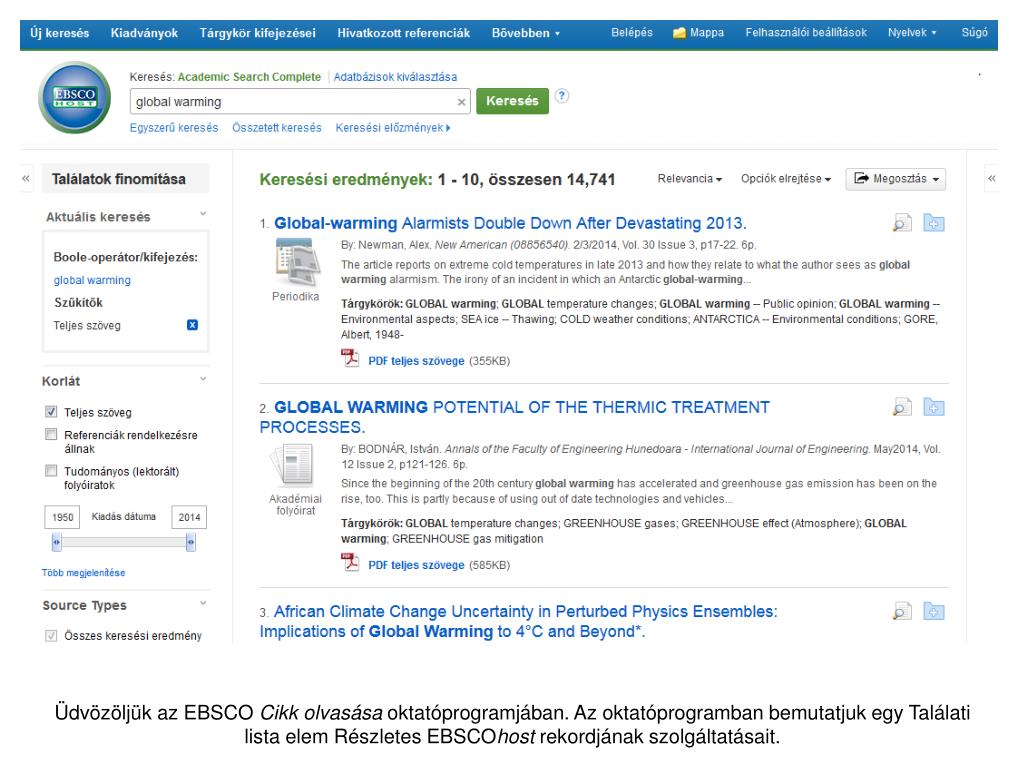Collapse the left refine panel
Viewport: 1024px width, 768px height.
(x=26, y=178)
